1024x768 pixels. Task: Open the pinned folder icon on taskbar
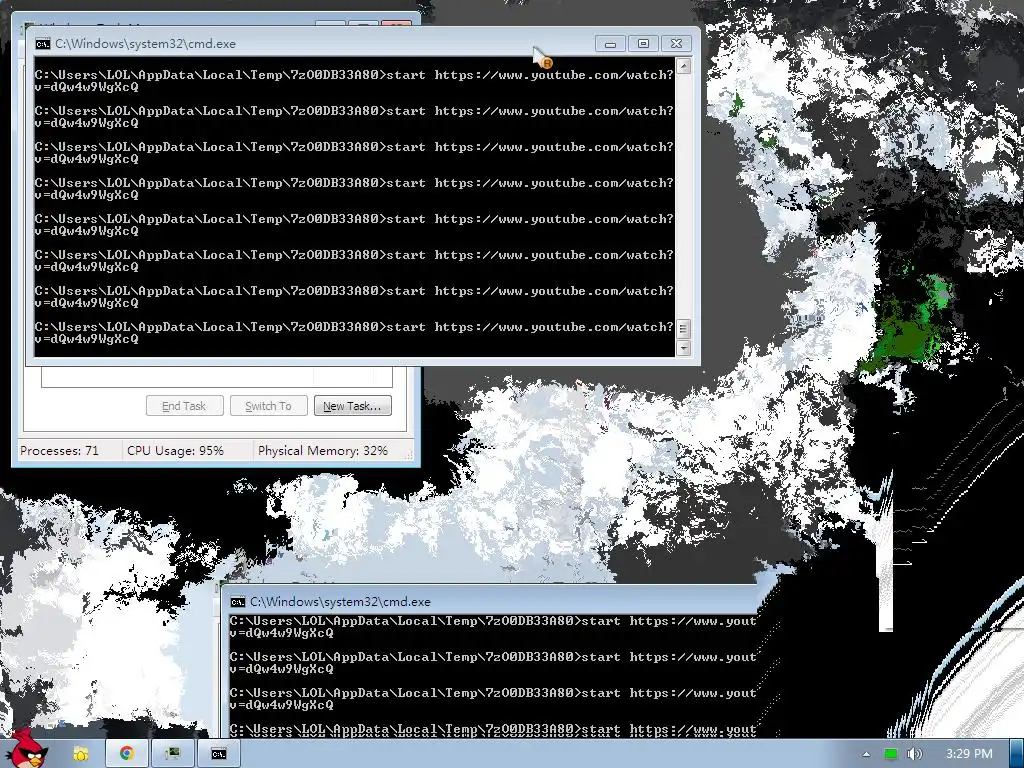(x=81, y=754)
